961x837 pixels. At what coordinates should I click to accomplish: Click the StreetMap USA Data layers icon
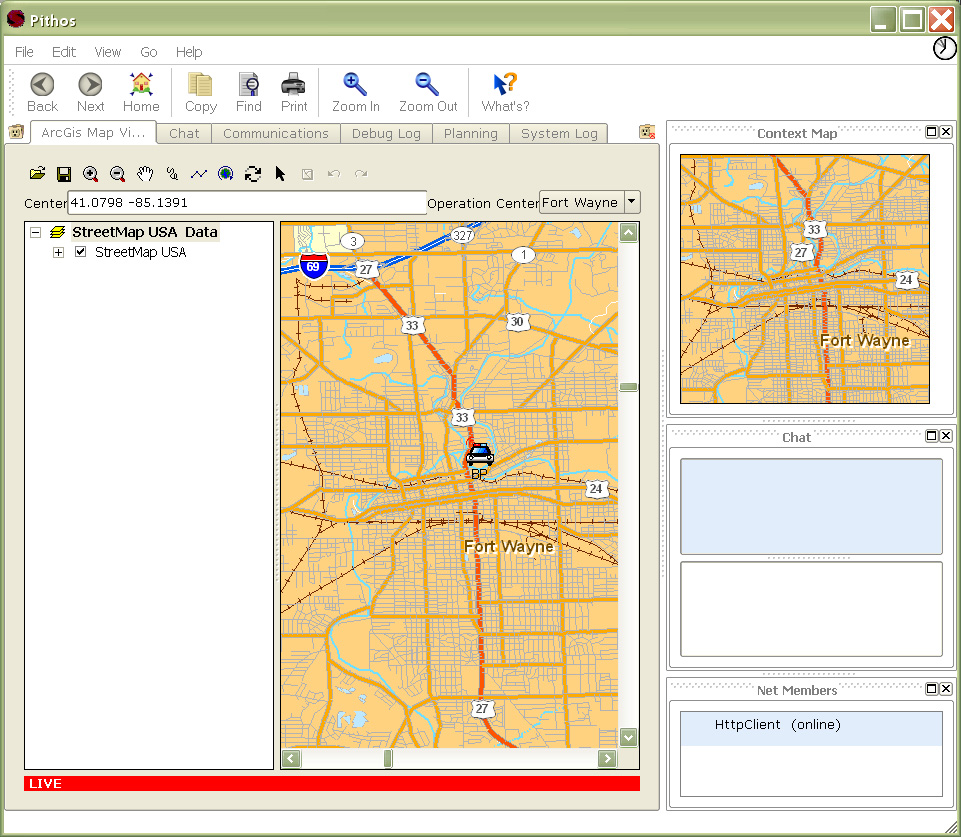(58, 232)
